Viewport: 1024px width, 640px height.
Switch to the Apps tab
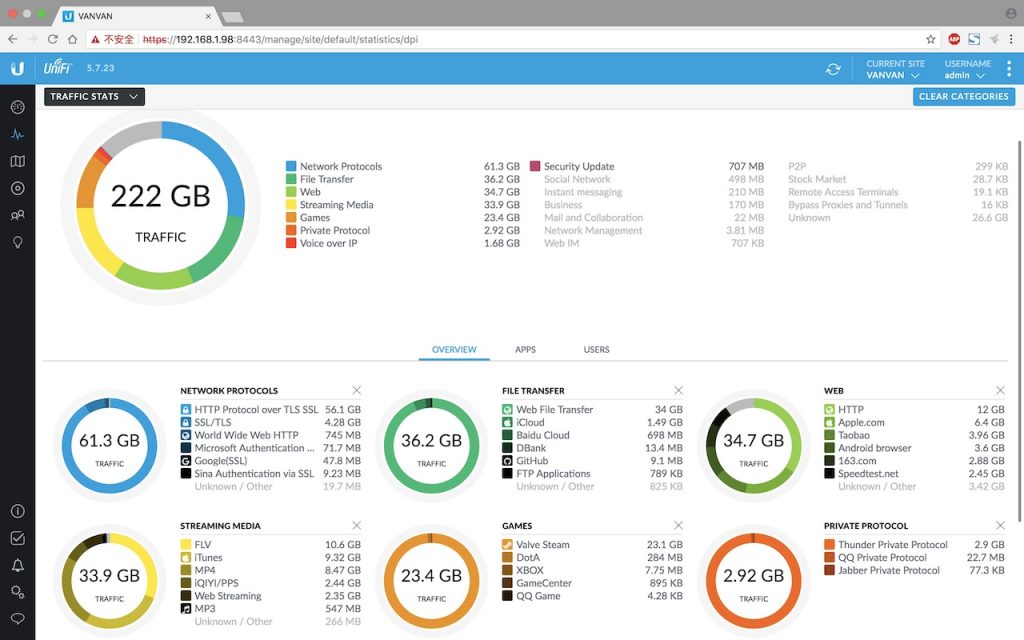pos(525,349)
